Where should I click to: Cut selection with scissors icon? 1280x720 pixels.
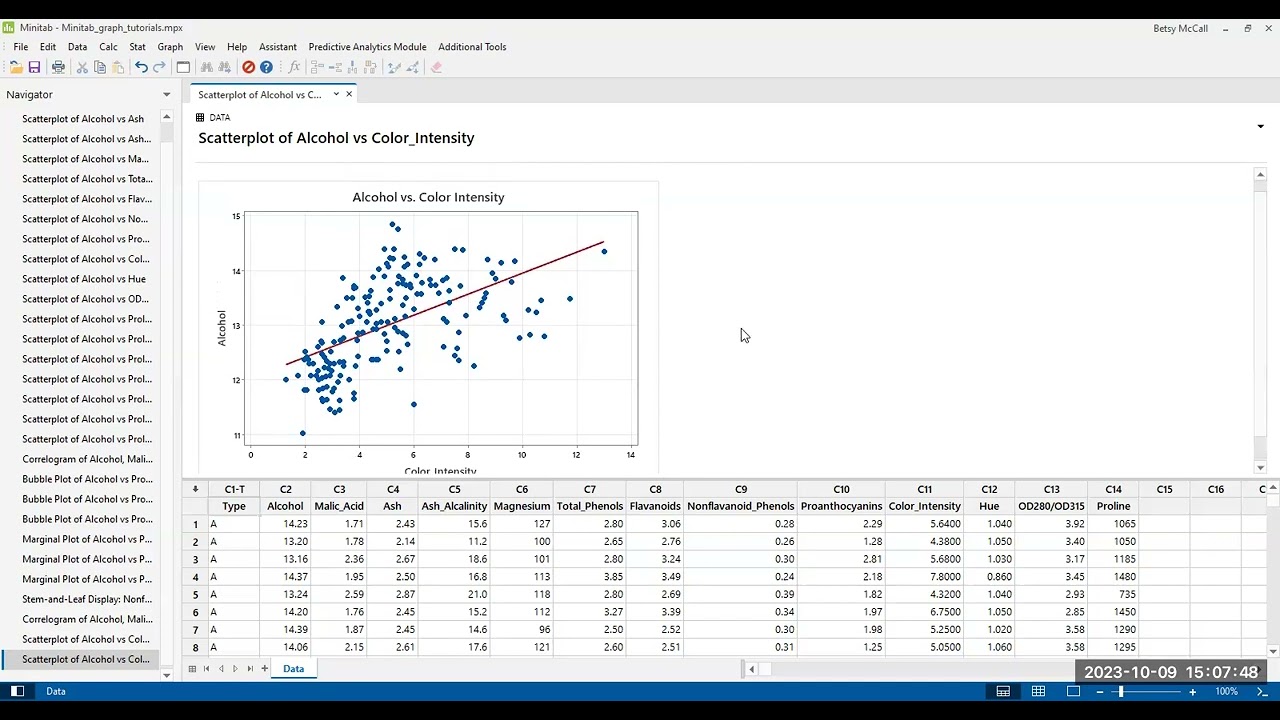[x=82, y=67]
